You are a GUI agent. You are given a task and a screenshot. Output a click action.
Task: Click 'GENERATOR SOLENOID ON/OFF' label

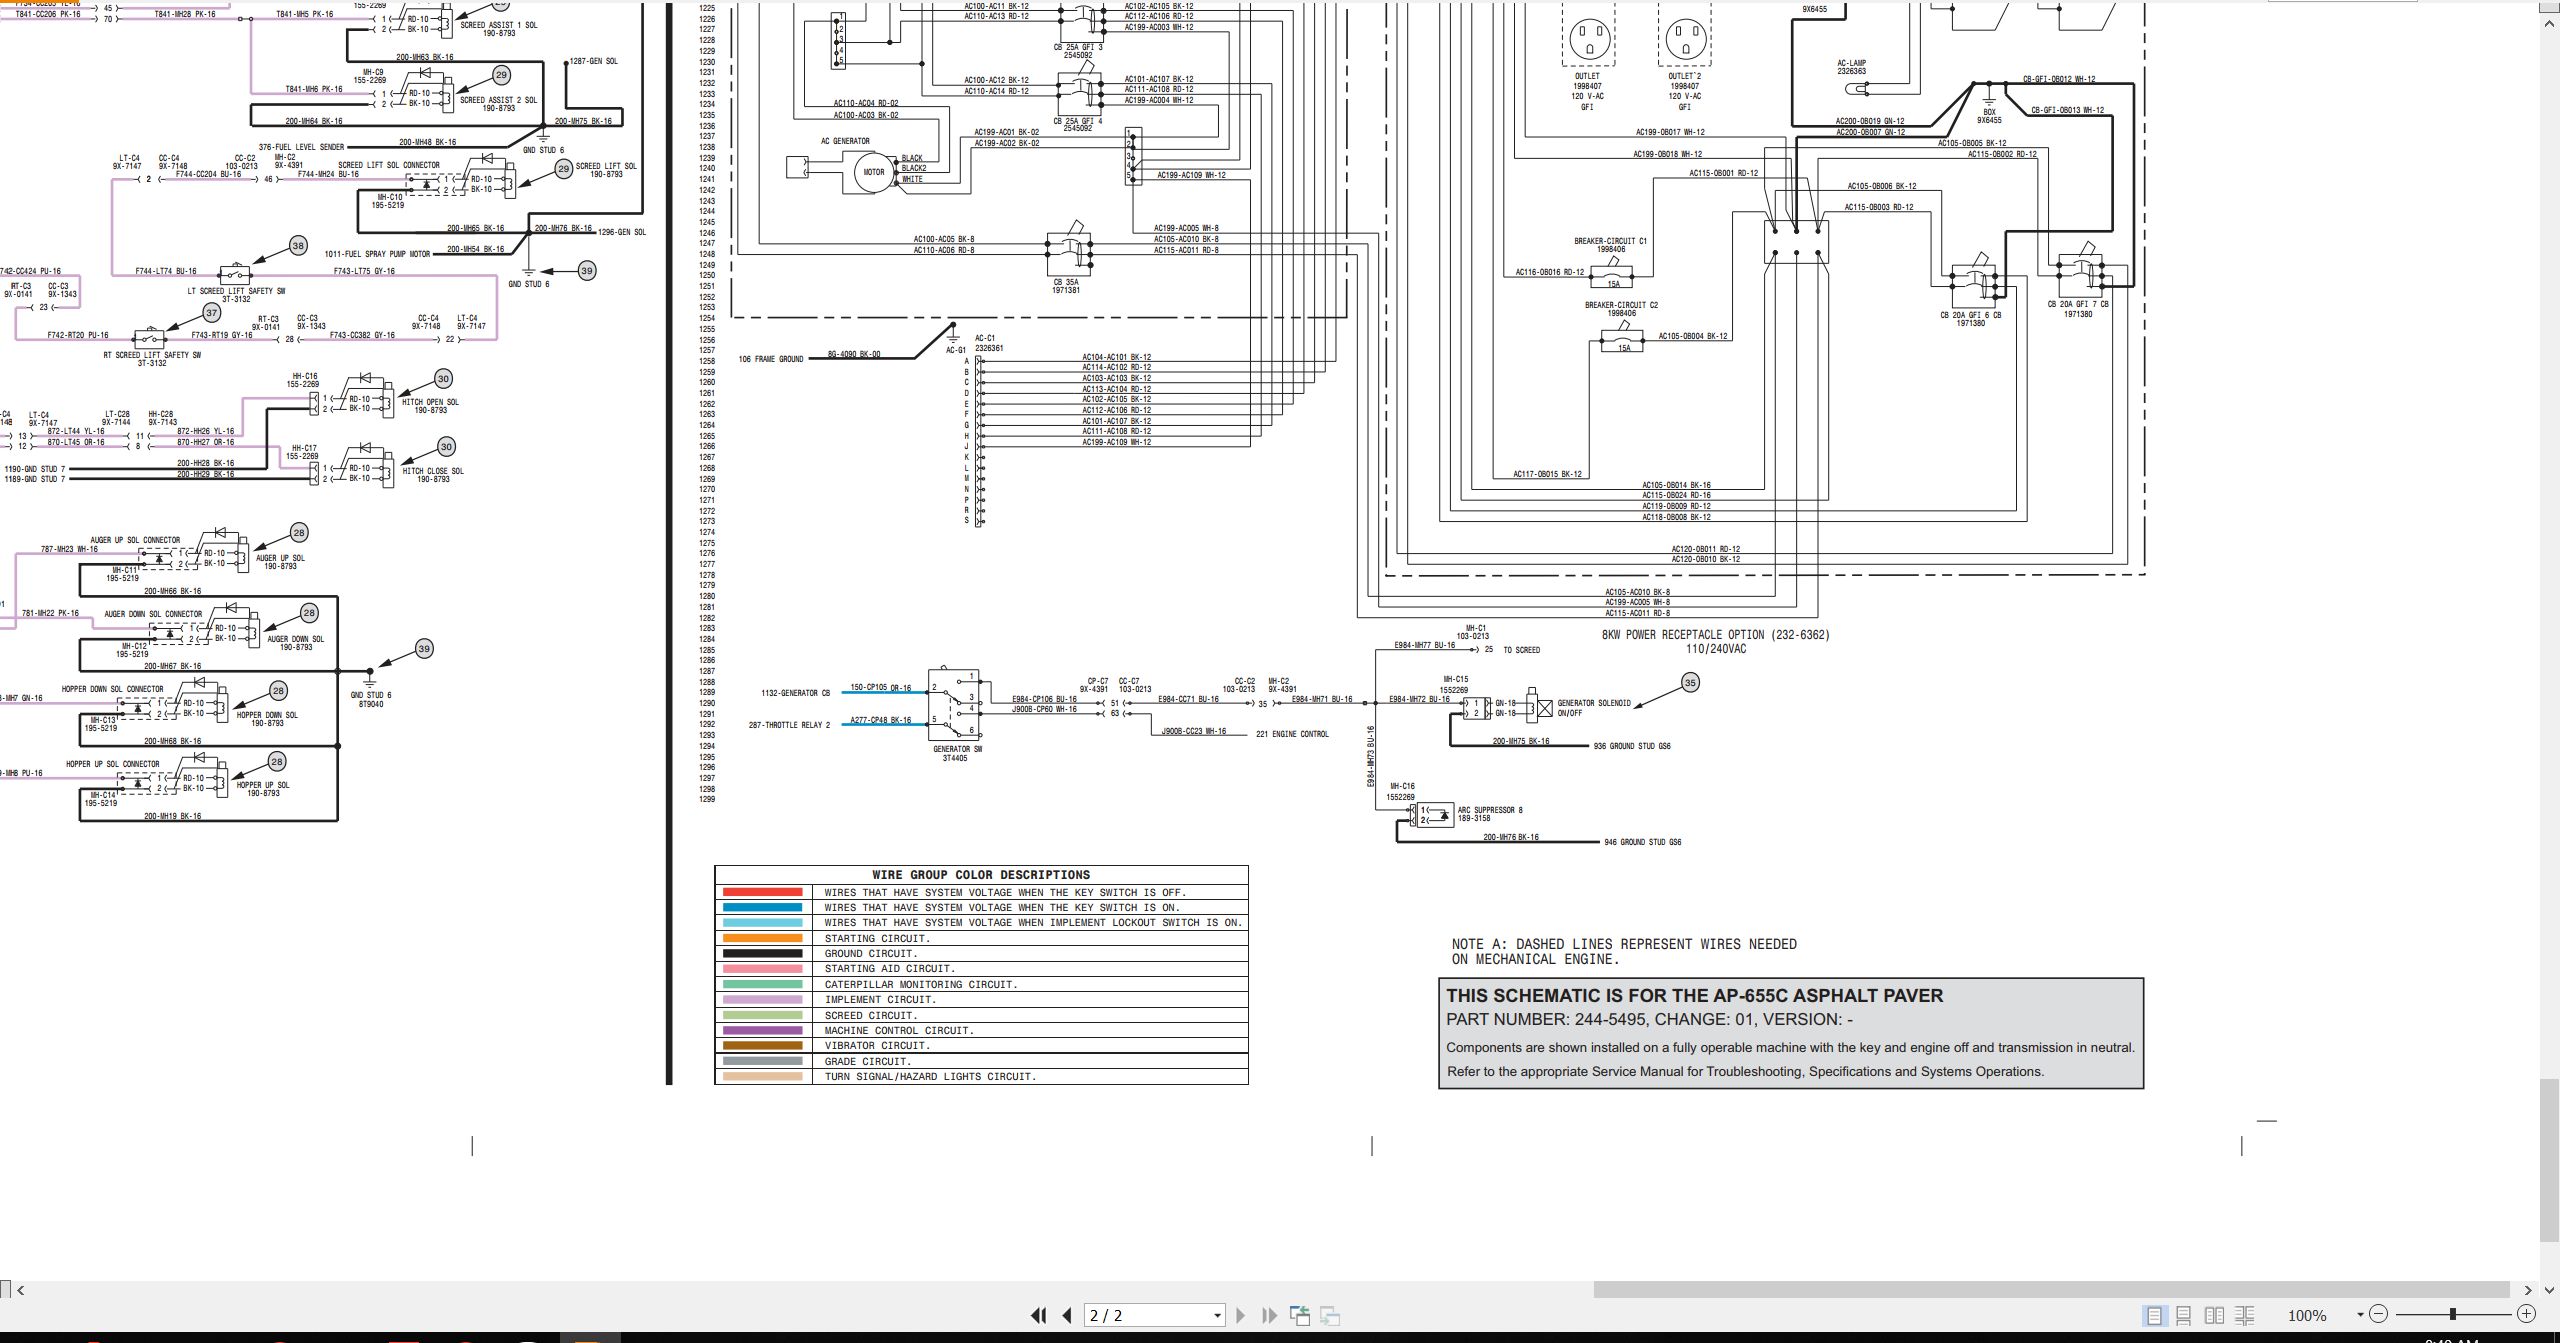(x=1594, y=708)
